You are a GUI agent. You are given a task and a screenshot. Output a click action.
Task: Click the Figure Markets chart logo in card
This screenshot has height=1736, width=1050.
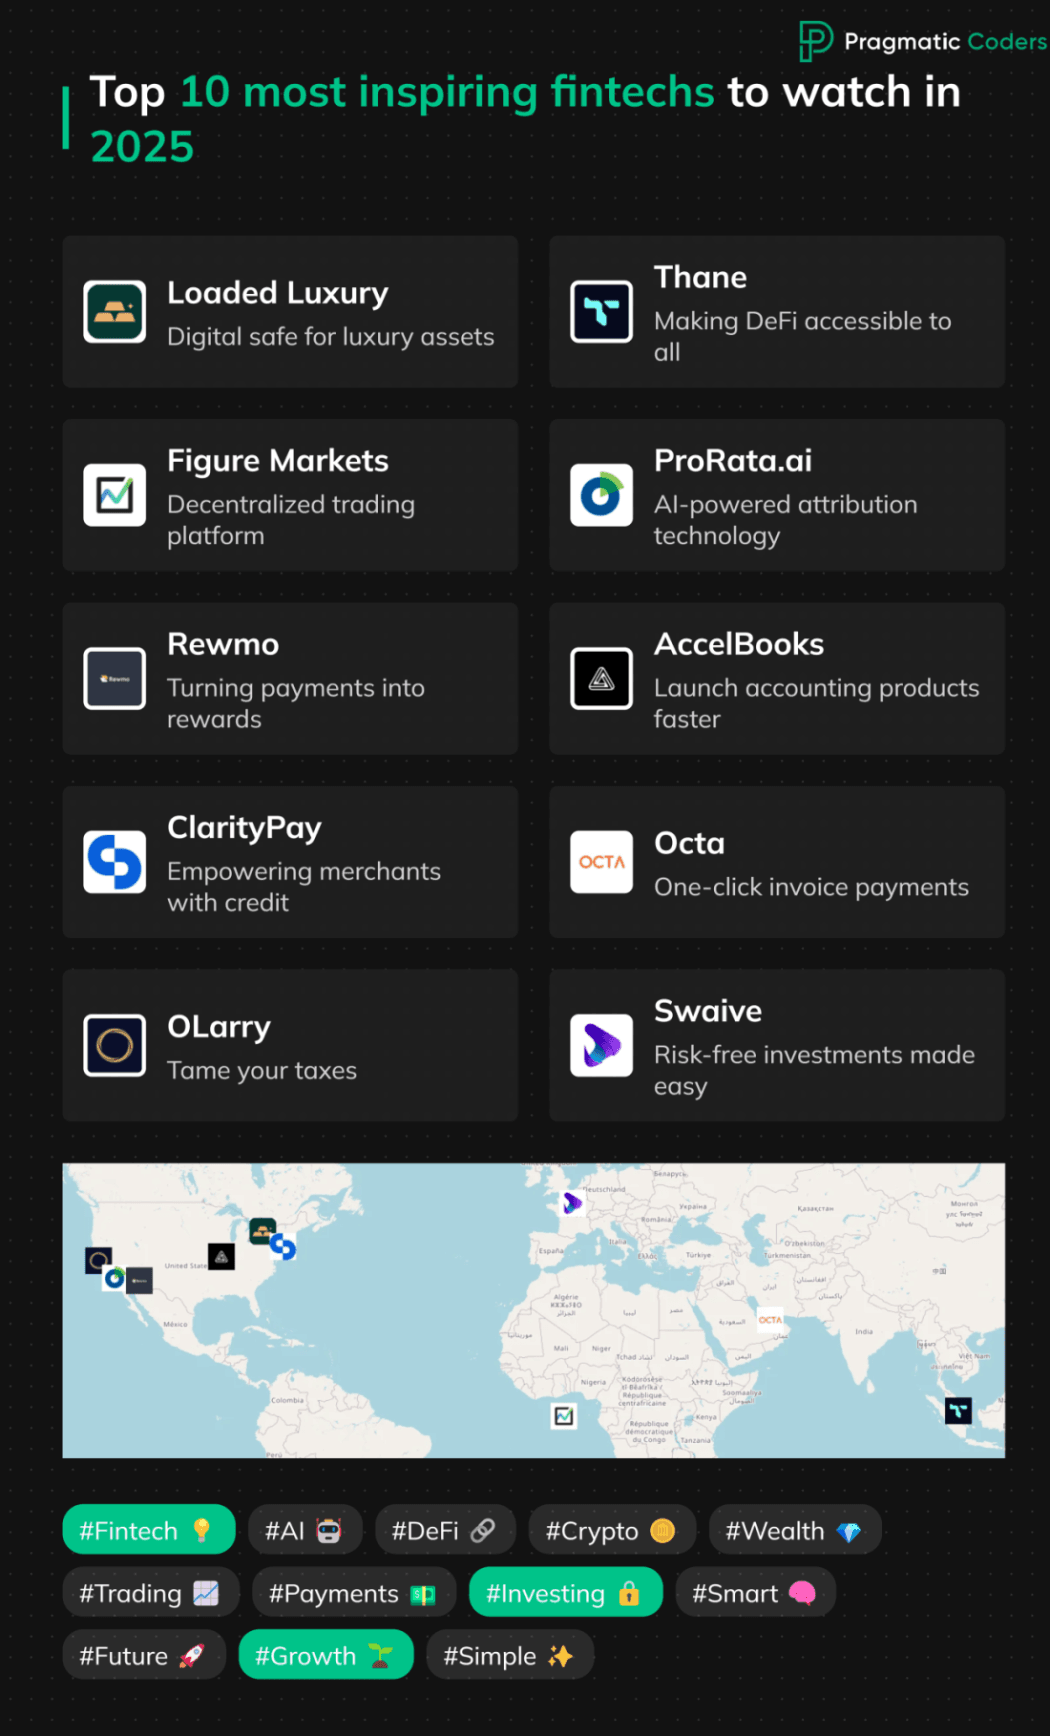[115, 495]
